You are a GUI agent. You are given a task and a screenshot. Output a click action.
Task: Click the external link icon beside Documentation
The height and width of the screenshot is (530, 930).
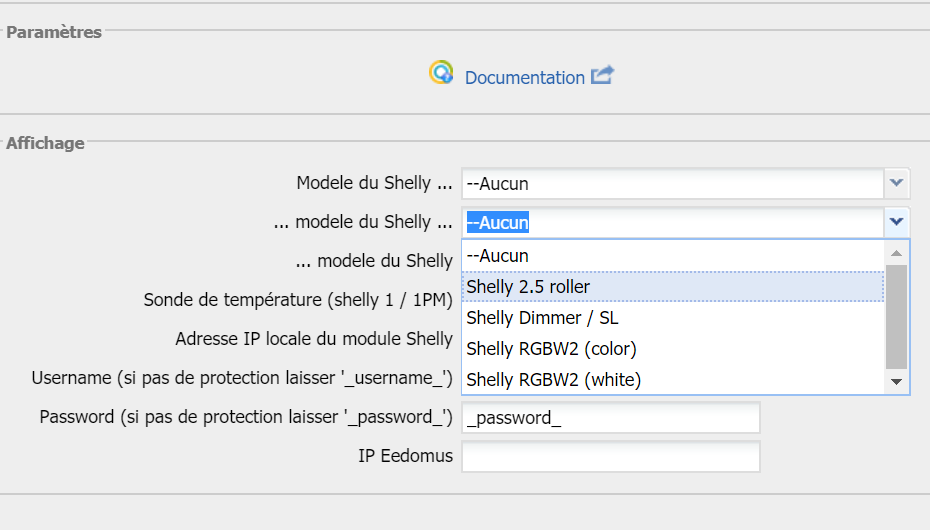pos(603,75)
